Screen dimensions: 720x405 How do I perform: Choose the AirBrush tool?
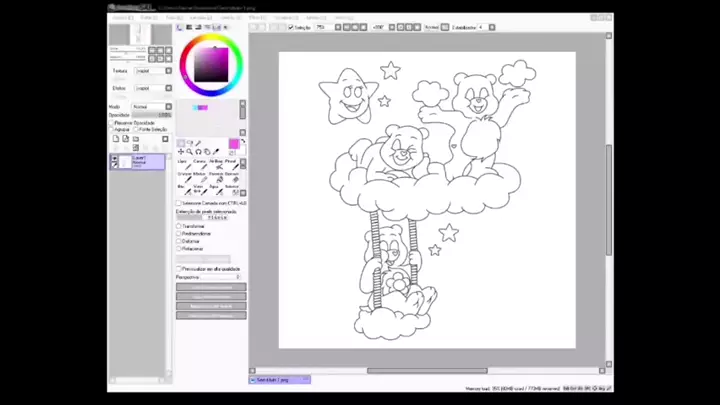[216, 164]
